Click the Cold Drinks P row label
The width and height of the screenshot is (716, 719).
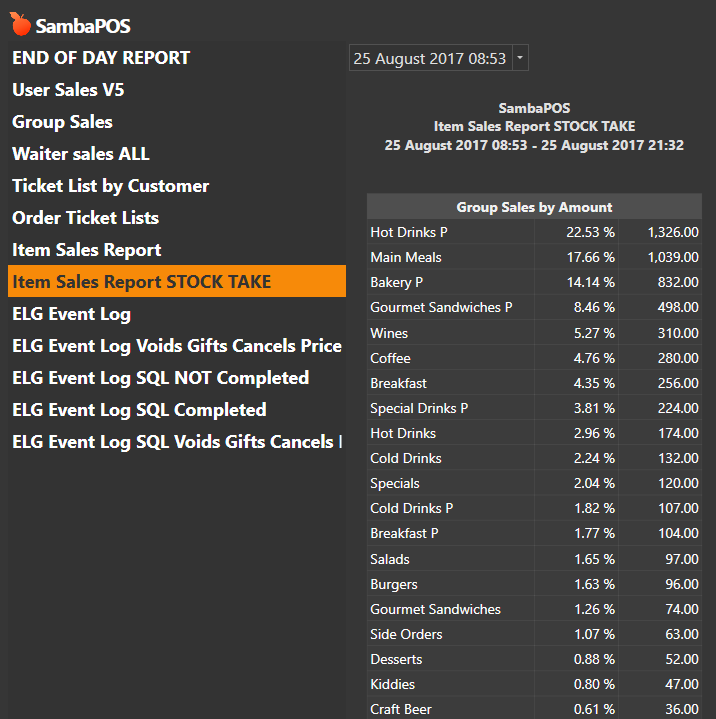click(x=412, y=509)
